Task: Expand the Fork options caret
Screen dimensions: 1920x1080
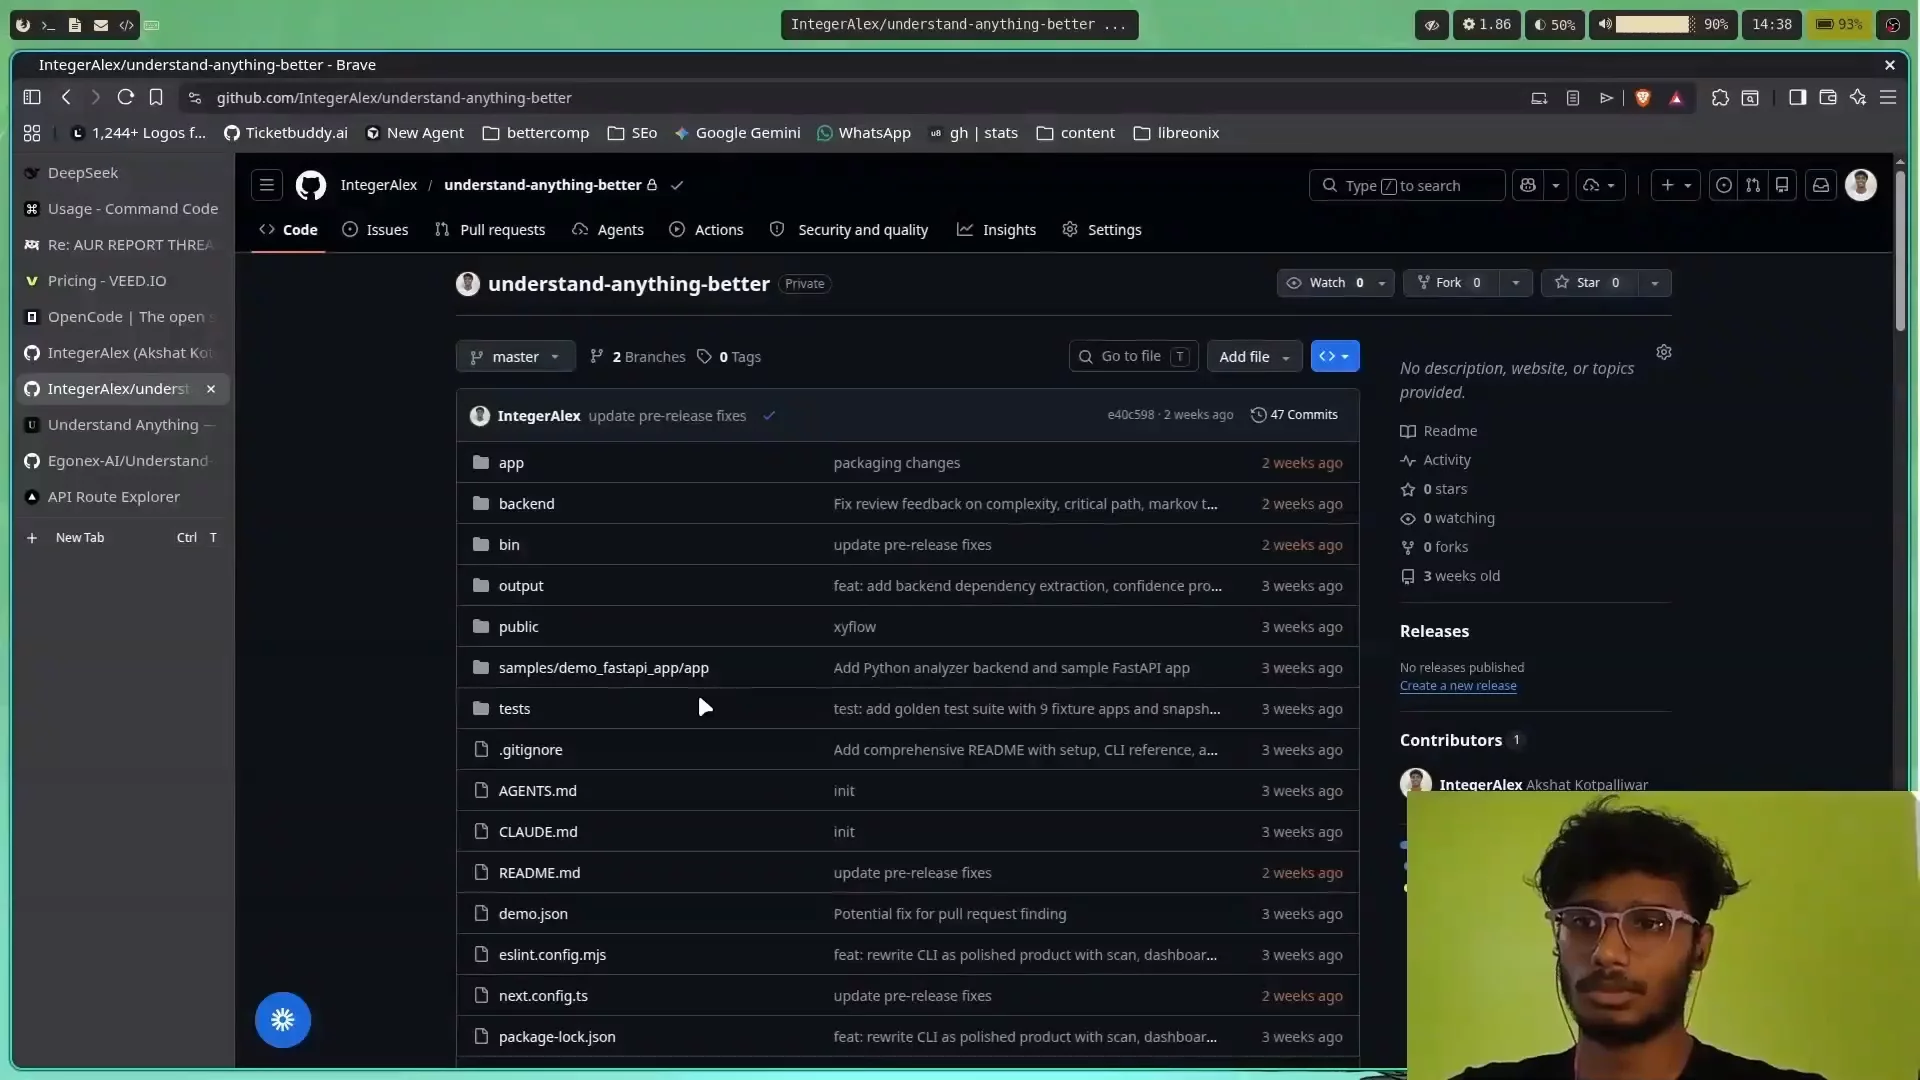Action: [1516, 283]
